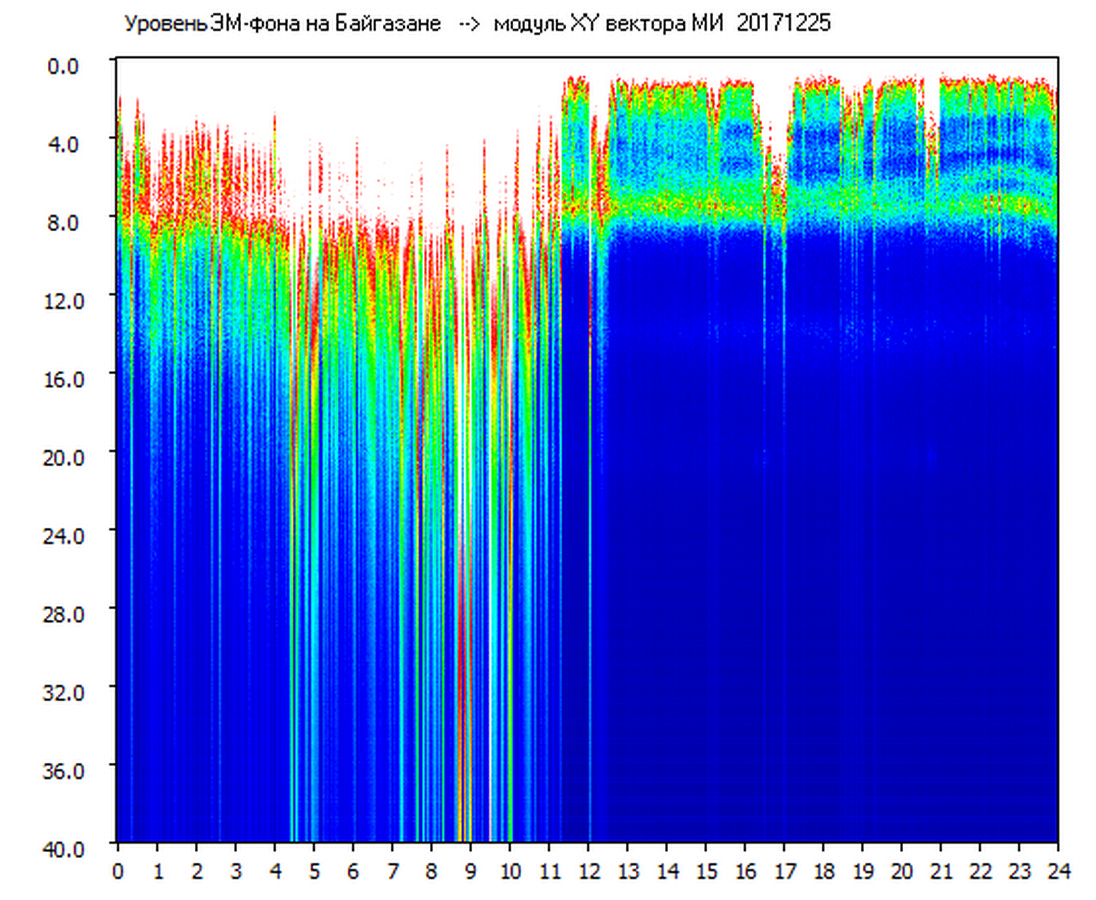Select hour 24 at the axis end
This screenshot has width=1096, height=900.
click(1058, 870)
